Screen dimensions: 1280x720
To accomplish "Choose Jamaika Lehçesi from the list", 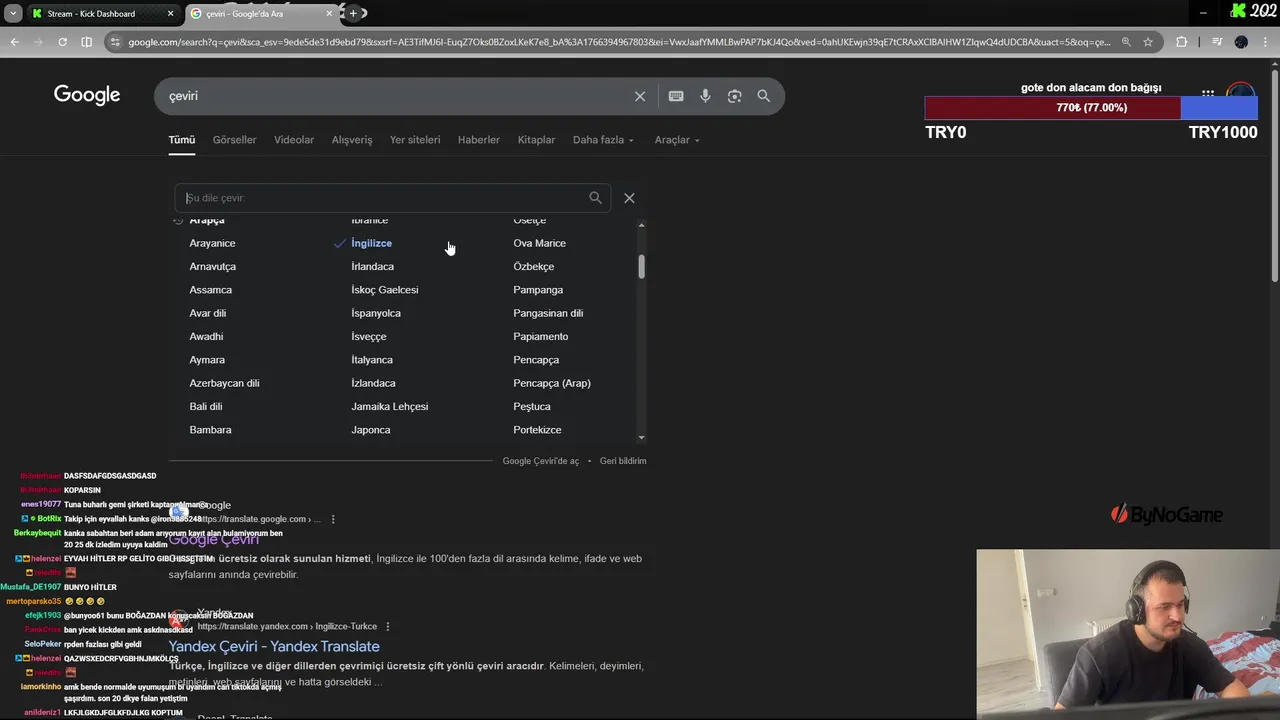I will pos(390,406).
